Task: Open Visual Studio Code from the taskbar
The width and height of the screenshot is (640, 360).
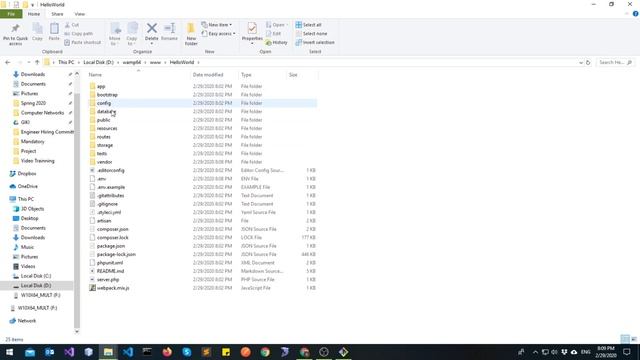Action: pos(128,352)
